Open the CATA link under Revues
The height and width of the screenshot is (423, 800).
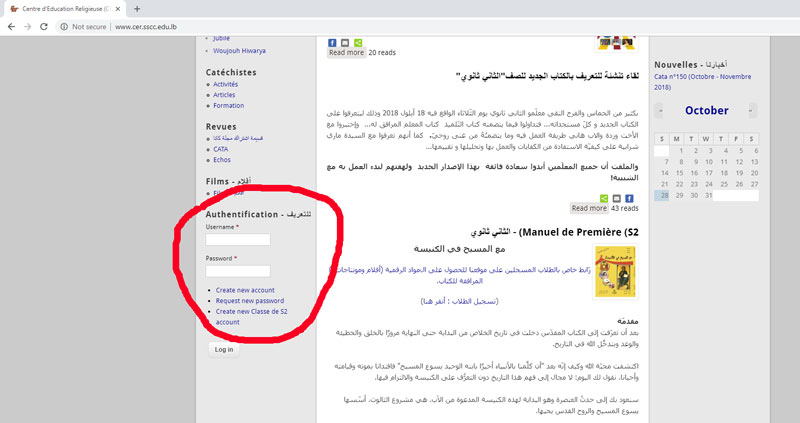(220, 149)
